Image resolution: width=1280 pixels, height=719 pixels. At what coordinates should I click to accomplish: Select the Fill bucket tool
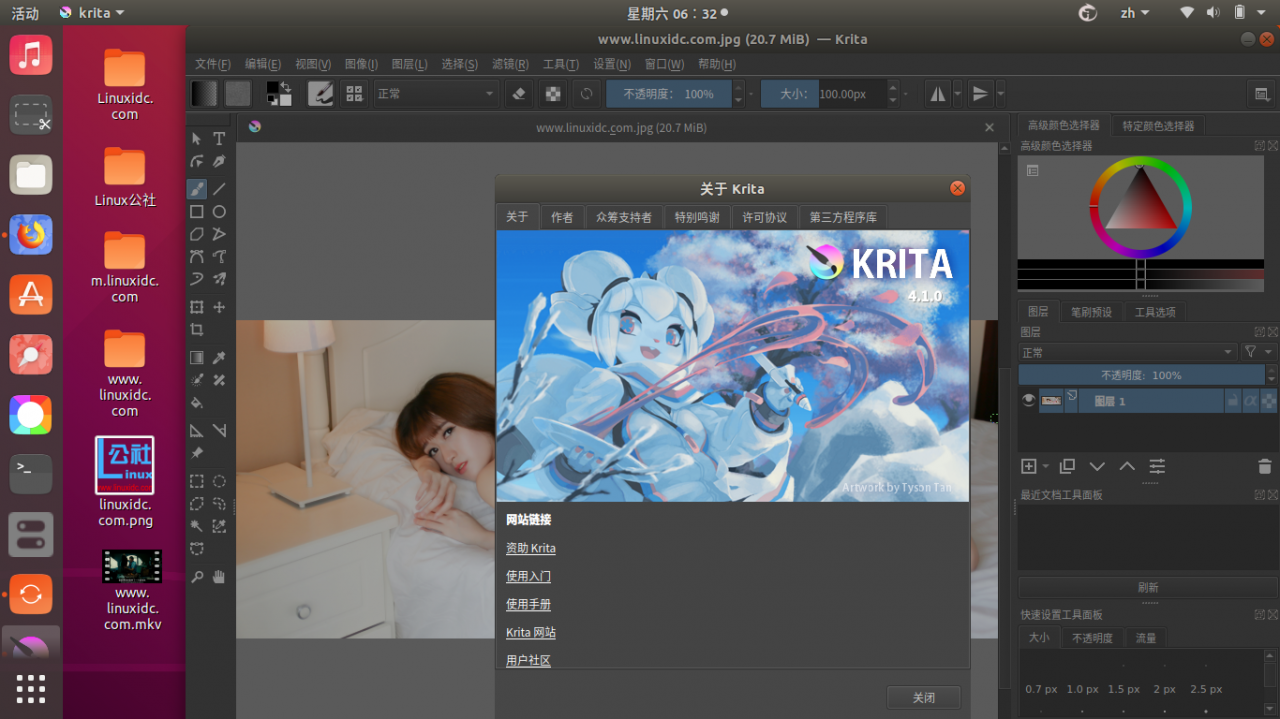click(x=197, y=403)
